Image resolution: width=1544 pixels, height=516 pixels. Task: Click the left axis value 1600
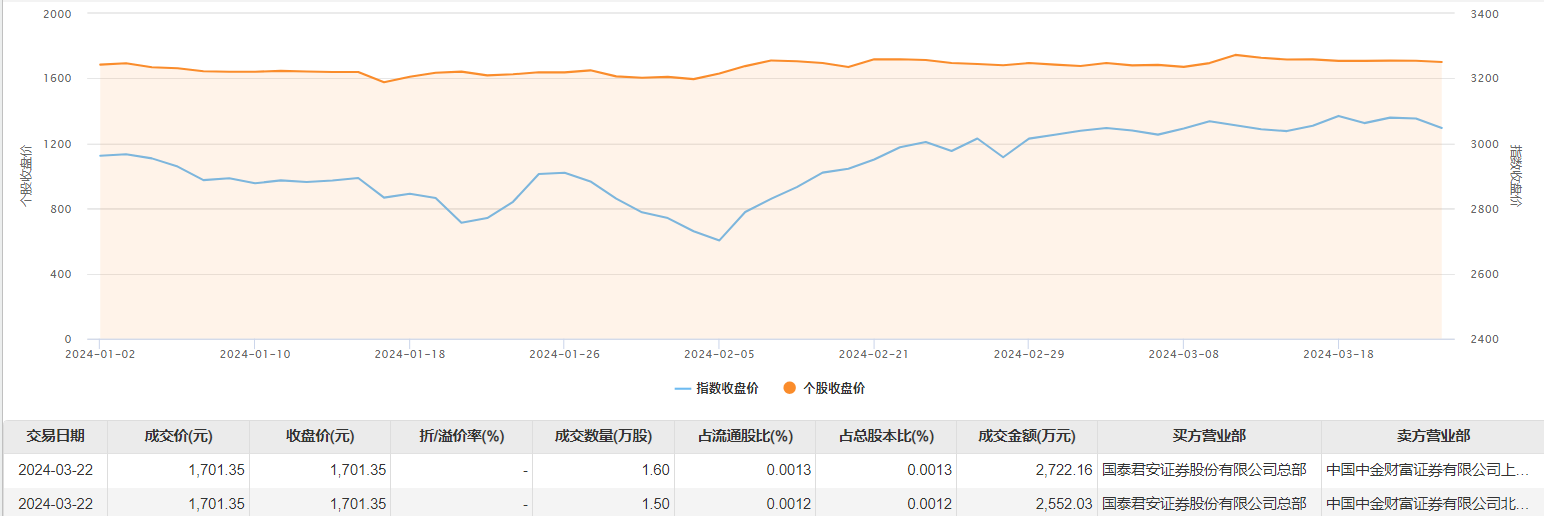58,78
